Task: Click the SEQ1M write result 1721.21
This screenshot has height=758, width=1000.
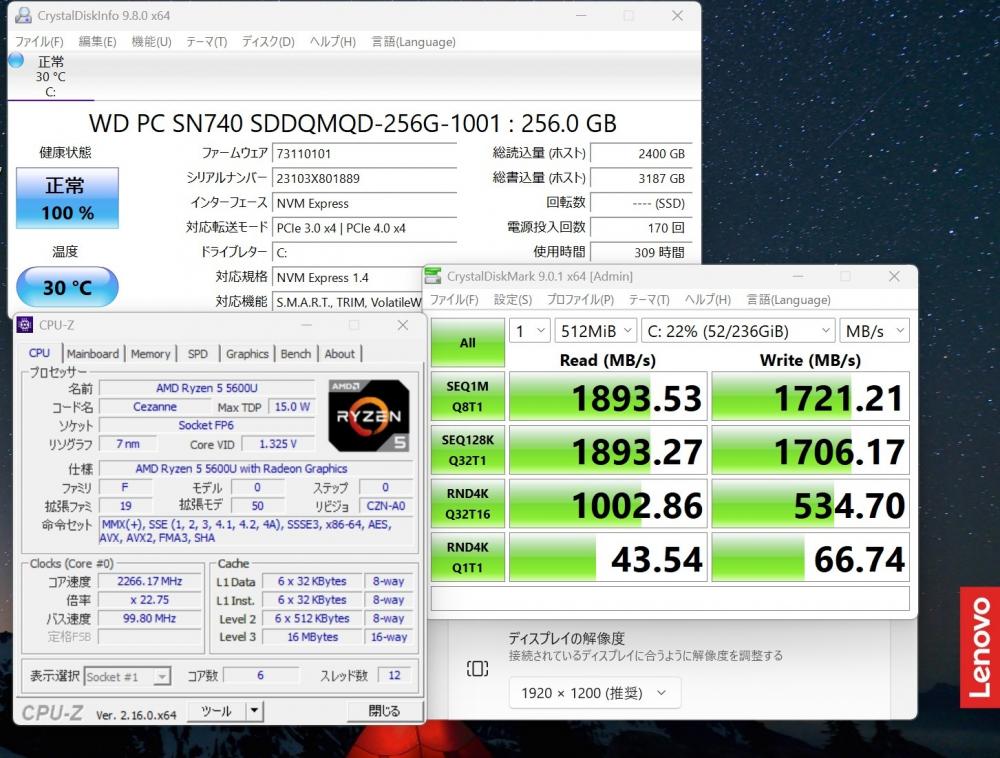Action: 811,397
